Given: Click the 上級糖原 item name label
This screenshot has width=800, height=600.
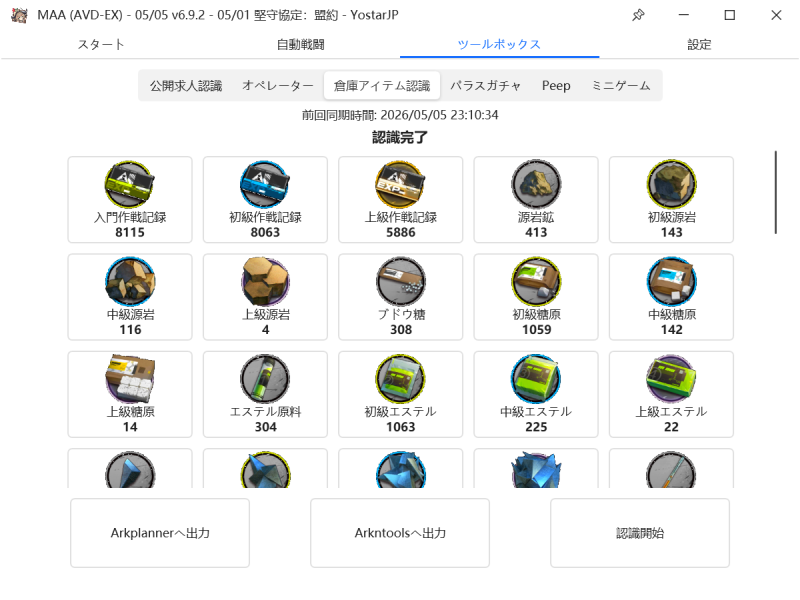Looking at the screenshot, I should click(130, 412).
